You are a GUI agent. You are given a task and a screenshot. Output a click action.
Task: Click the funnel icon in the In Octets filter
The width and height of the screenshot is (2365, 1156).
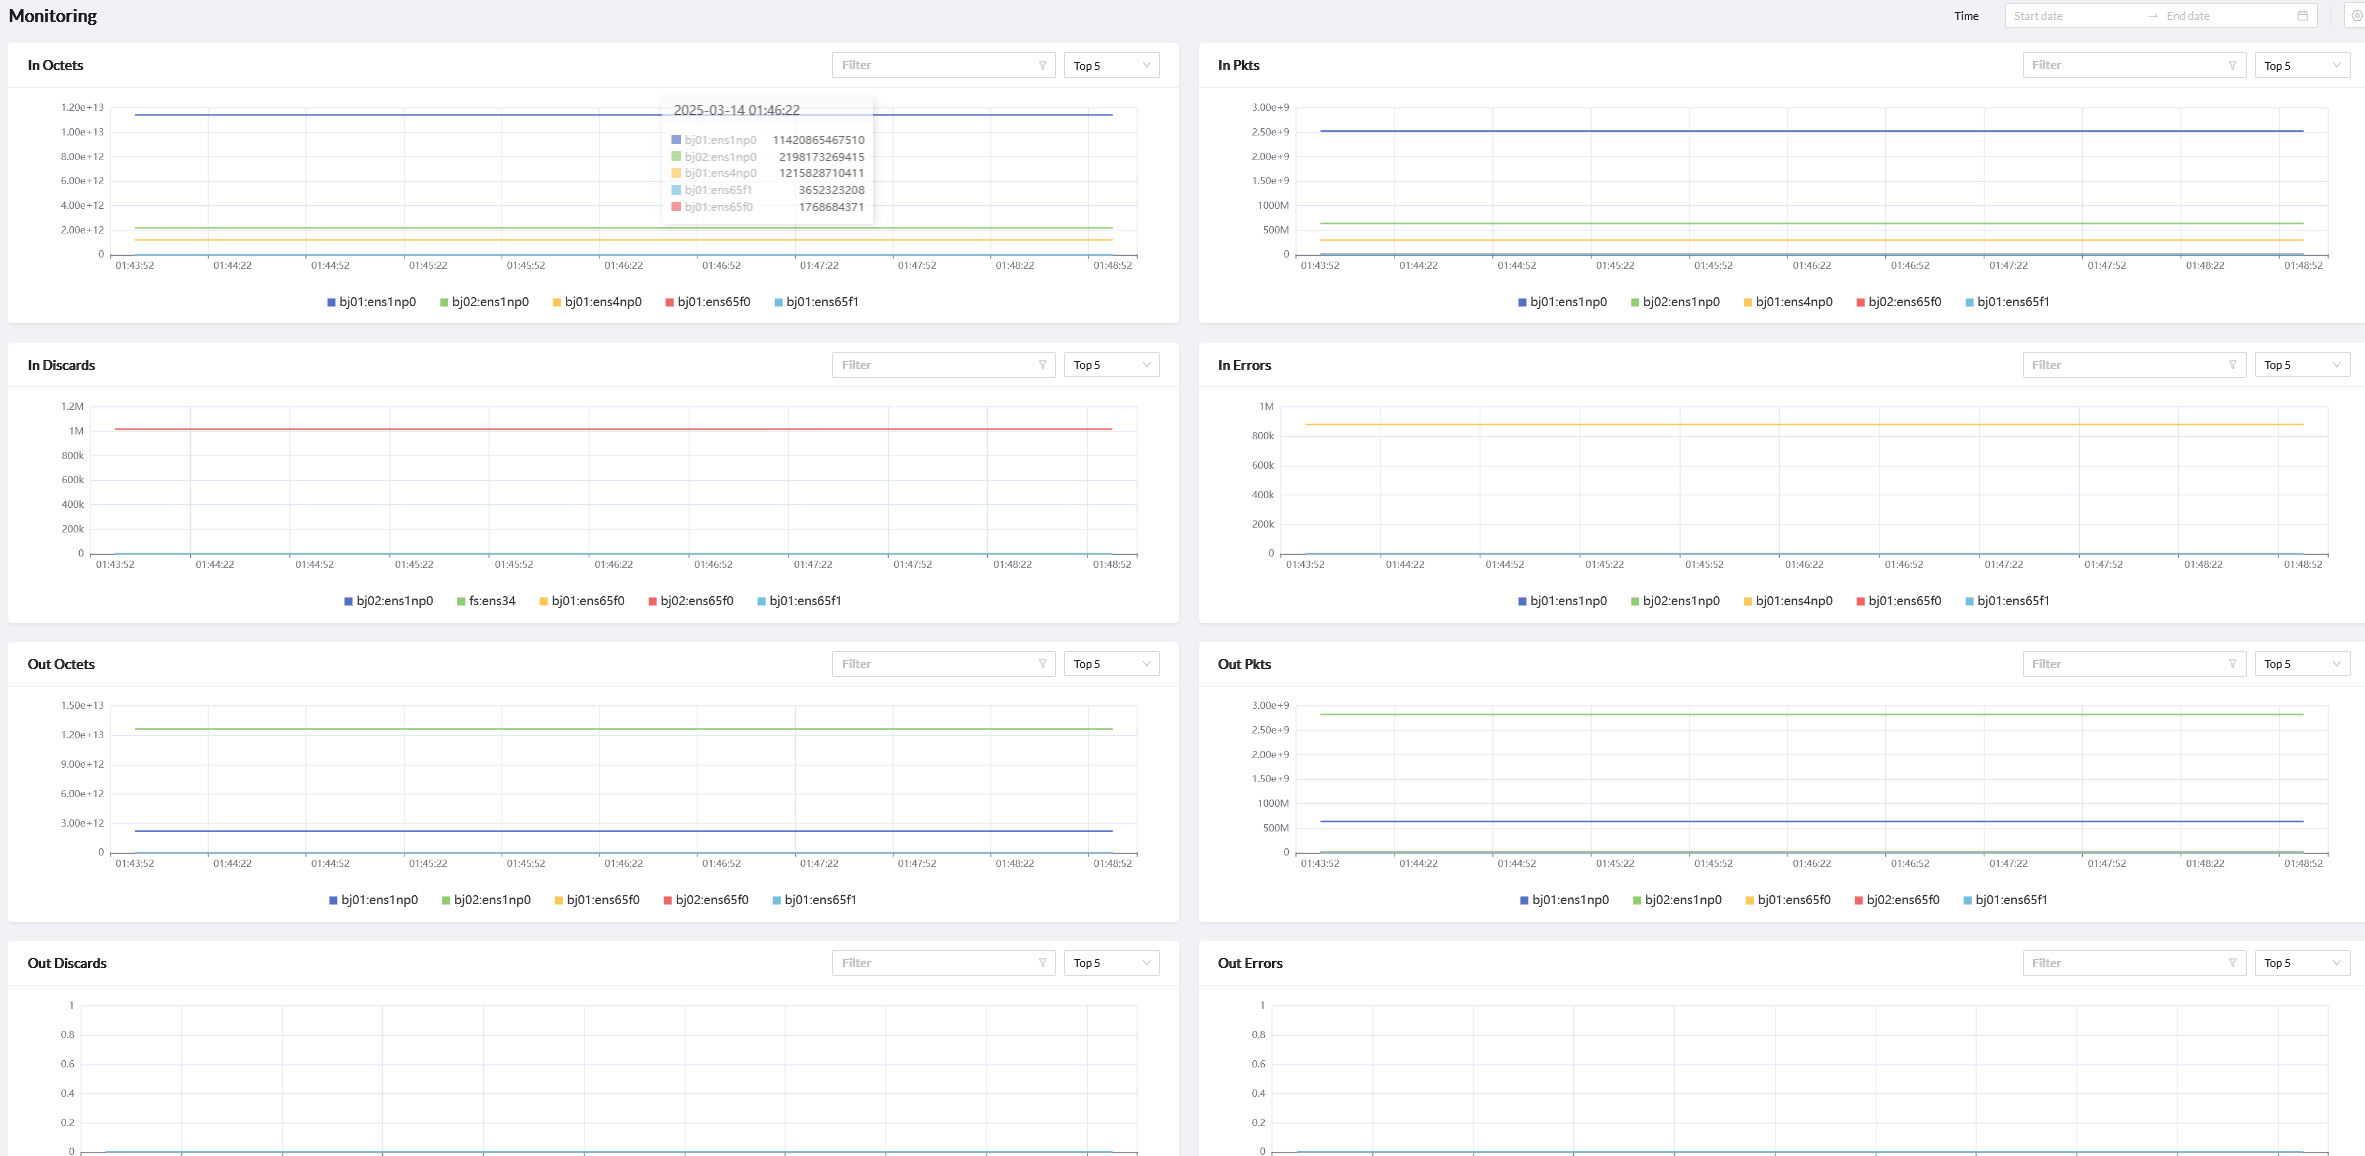pos(1042,66)
